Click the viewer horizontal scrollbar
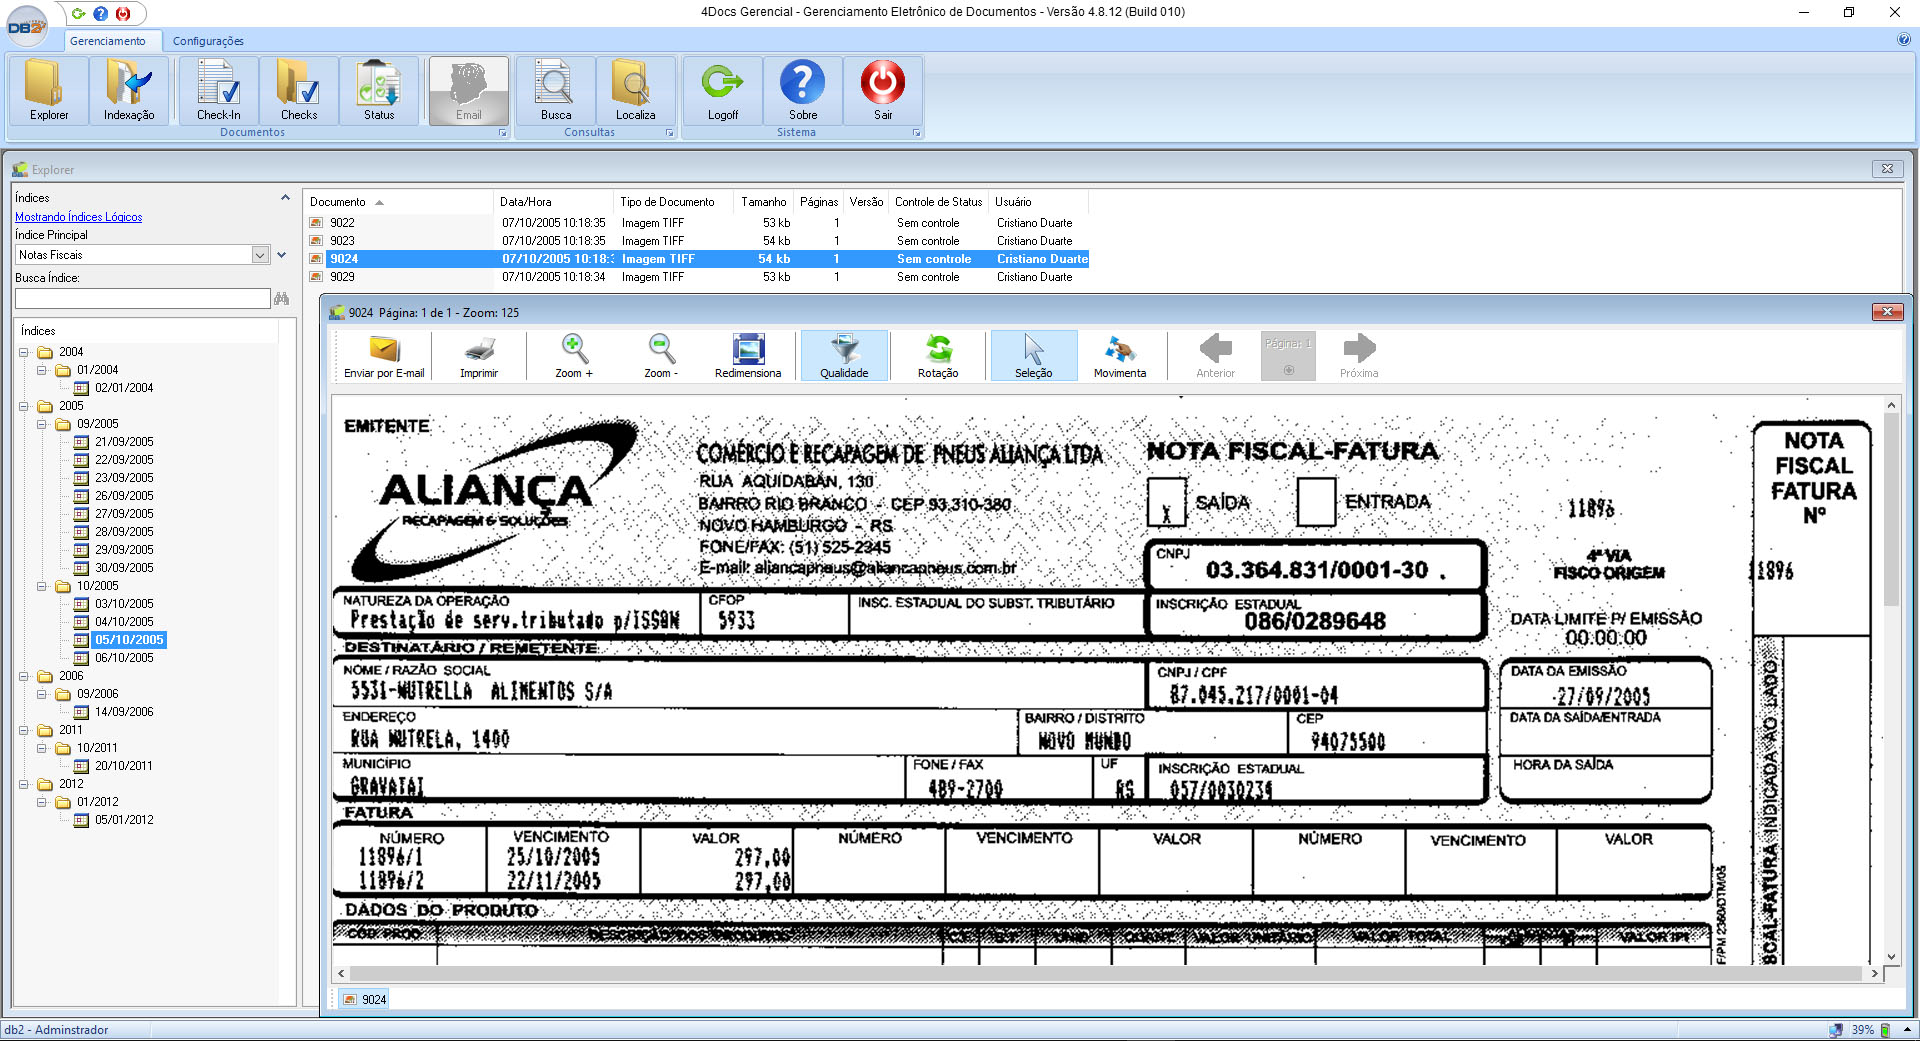 pos(1107,973)
